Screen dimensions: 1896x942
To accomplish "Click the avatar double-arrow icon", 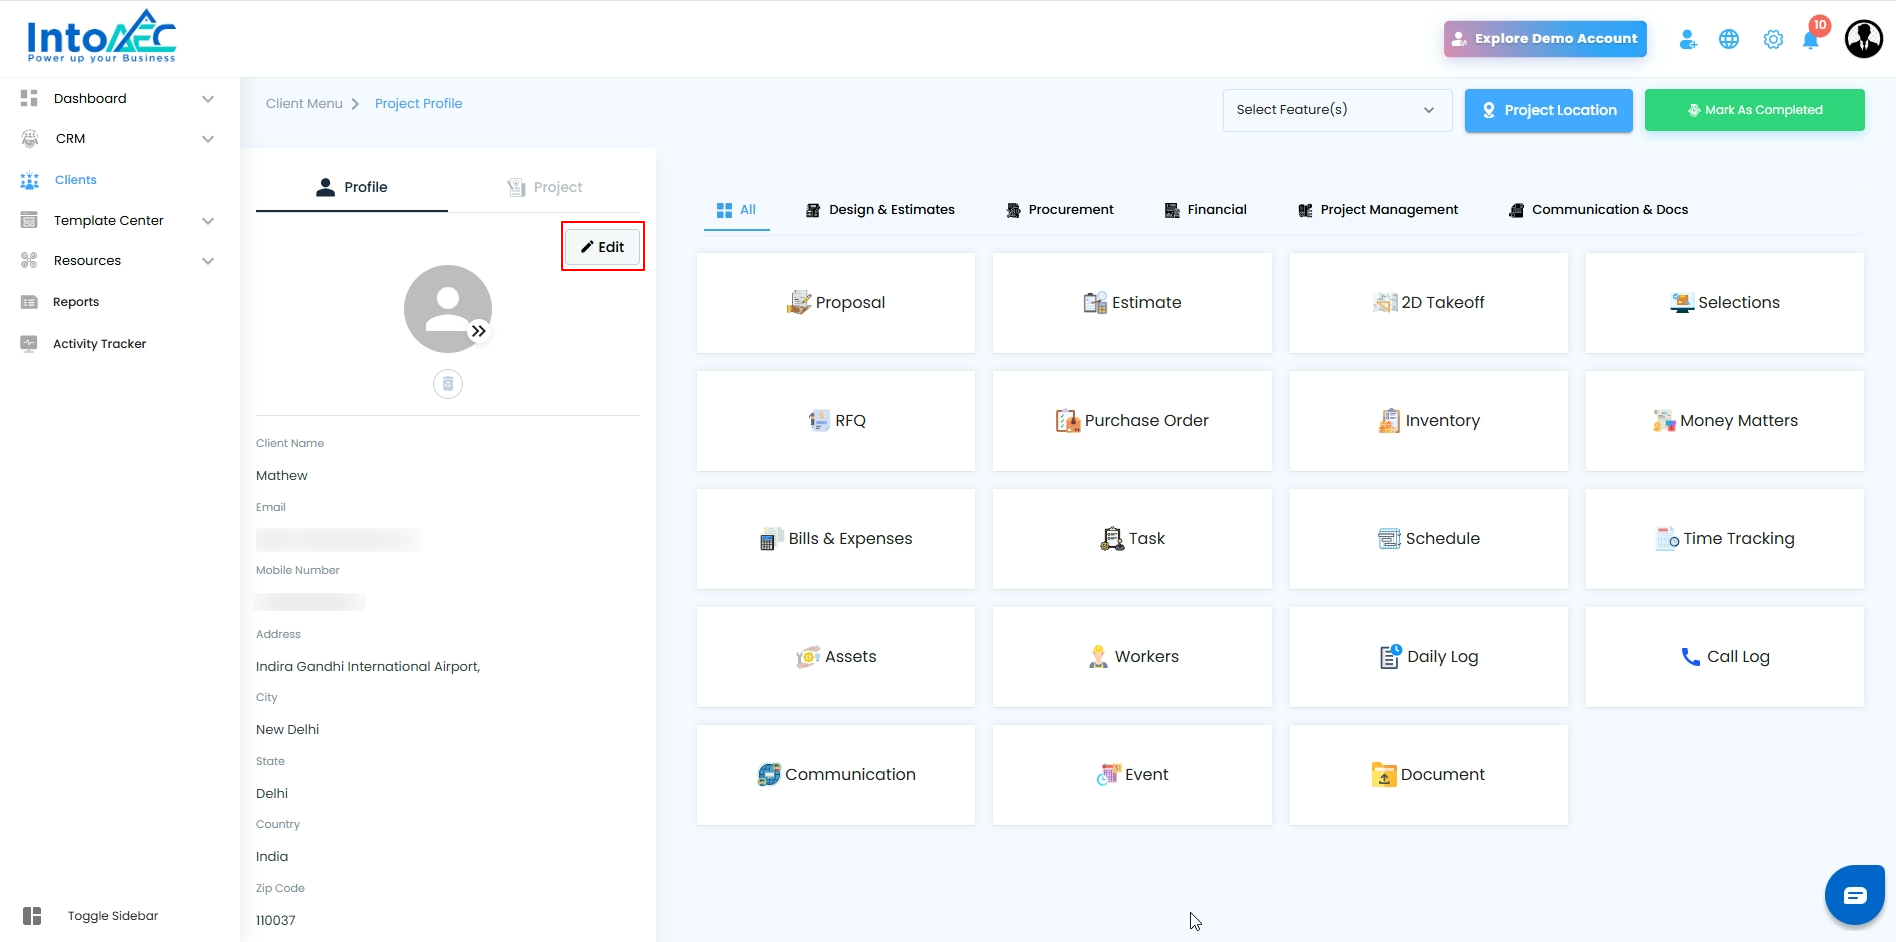I will pyautogui.click(x=479, y=331).
